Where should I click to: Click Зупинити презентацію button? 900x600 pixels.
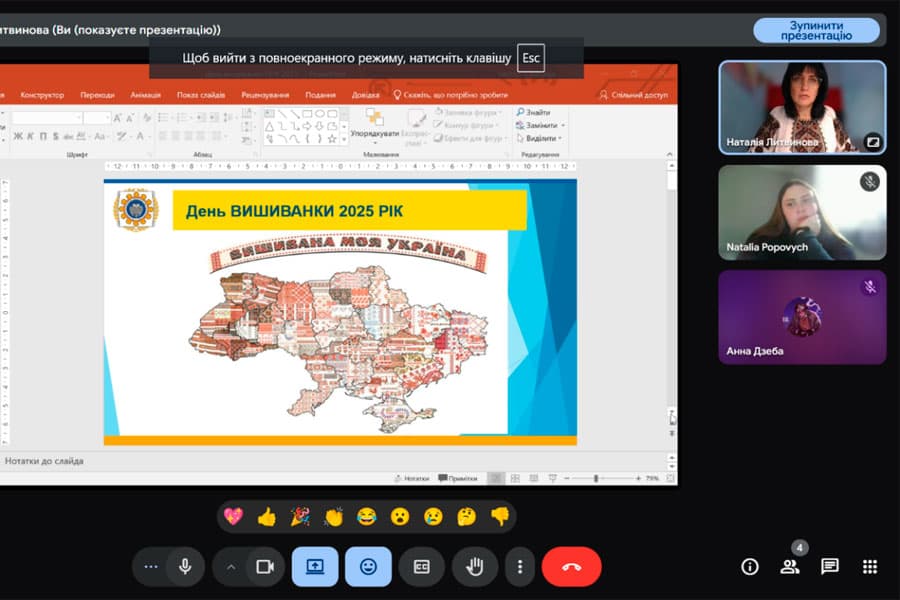tap(816, 30)
